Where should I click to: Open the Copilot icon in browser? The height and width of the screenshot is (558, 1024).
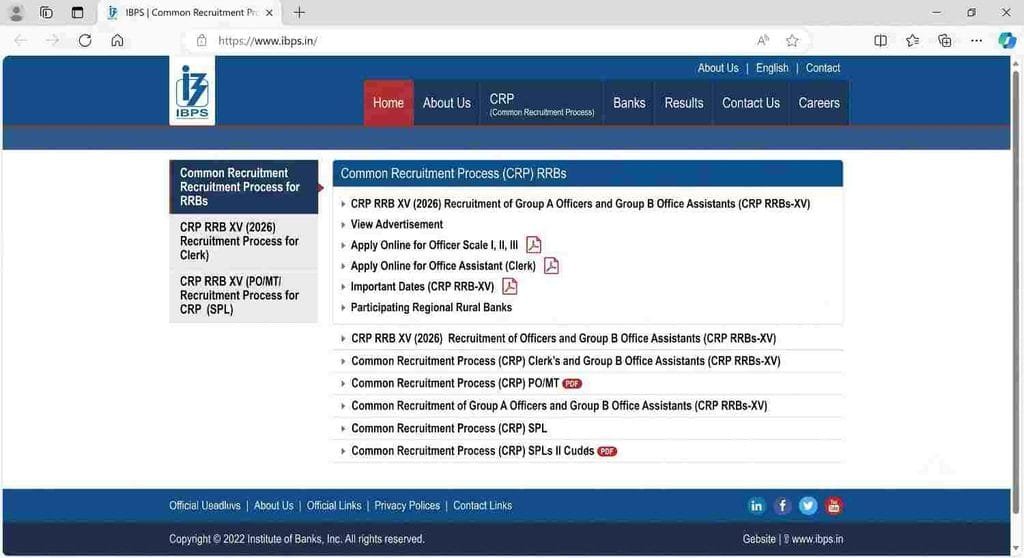(x=1006, y=41)
